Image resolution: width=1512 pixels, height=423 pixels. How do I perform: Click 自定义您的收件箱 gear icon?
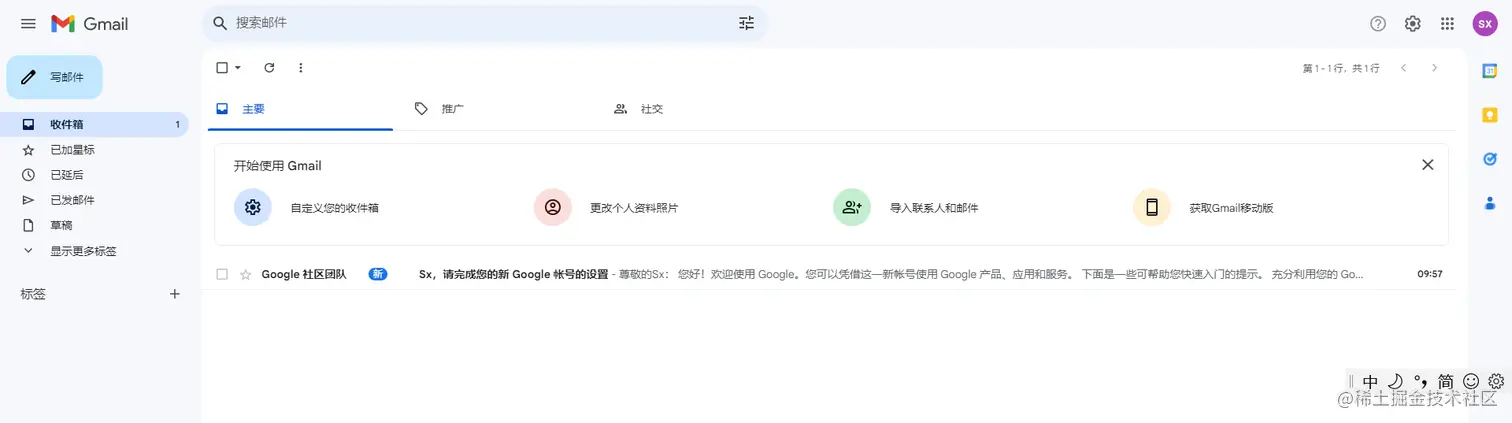pyautogui.click(x=253, y=208)
